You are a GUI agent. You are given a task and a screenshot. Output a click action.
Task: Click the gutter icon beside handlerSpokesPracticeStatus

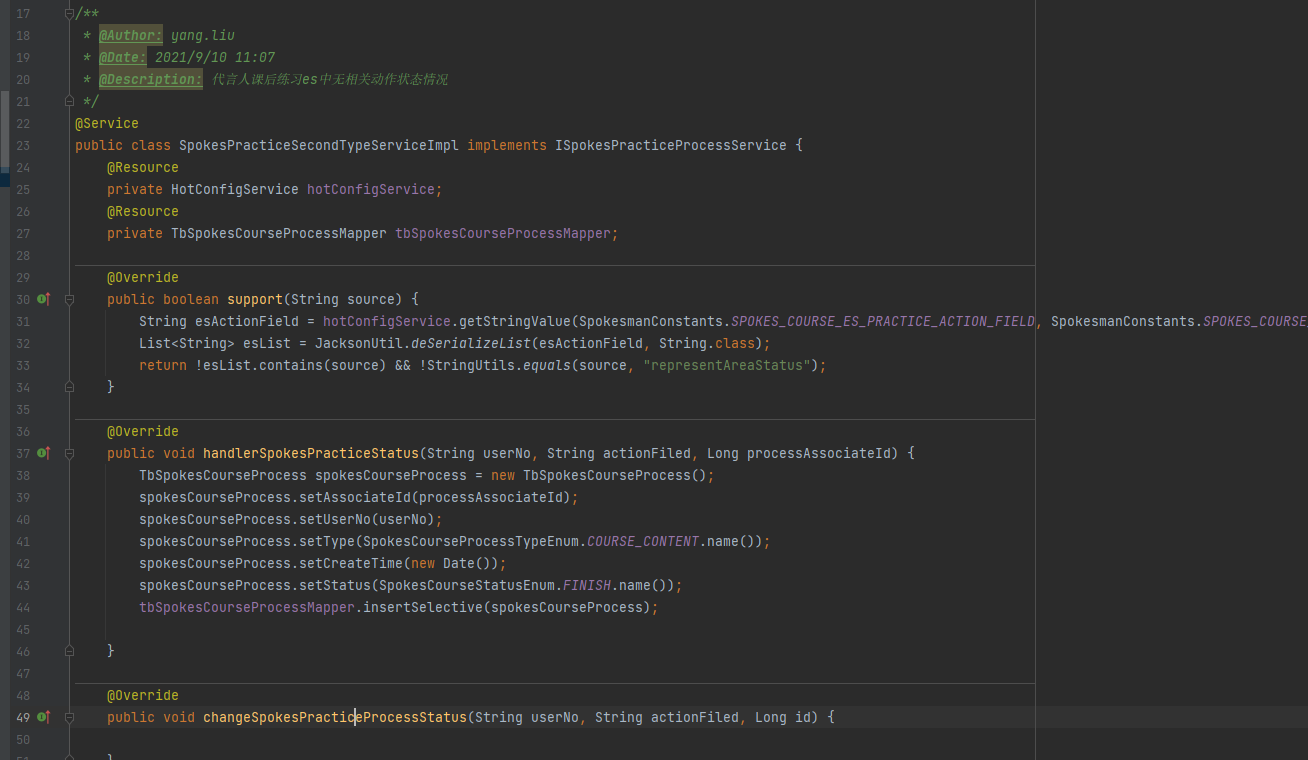[43, 453]
